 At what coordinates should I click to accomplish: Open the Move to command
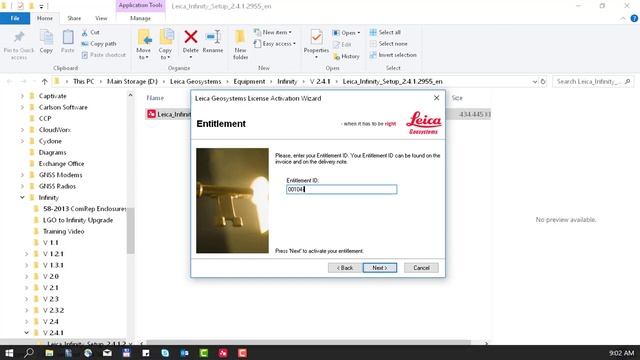pyautogui.click(x=144, y=45)
